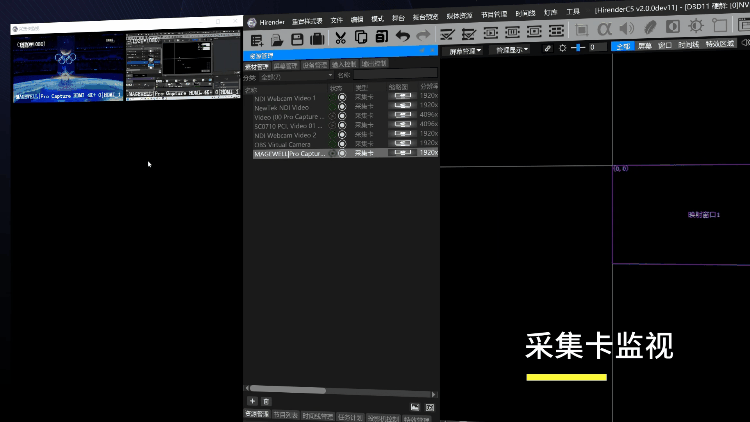Click the right arrow of horizontal scrollbar
The width and height of the screenshot is (750, 422).
434,394
